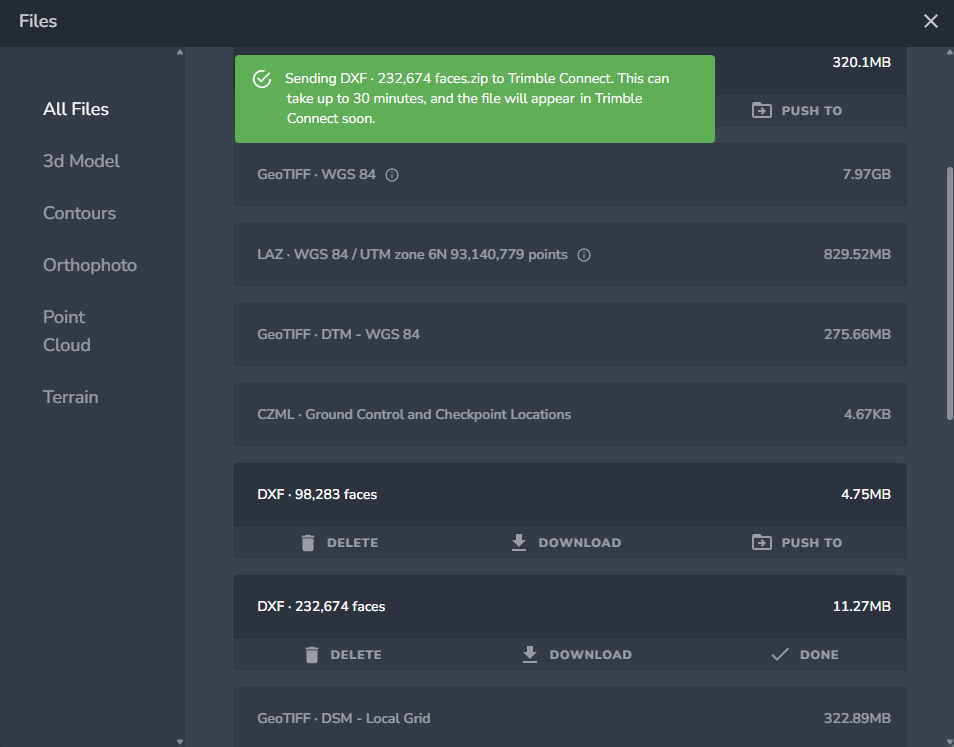This screenshot has width=954, height=747.
Task: Open info icon beside LAZ point count
Action: (x=584, y=255)
